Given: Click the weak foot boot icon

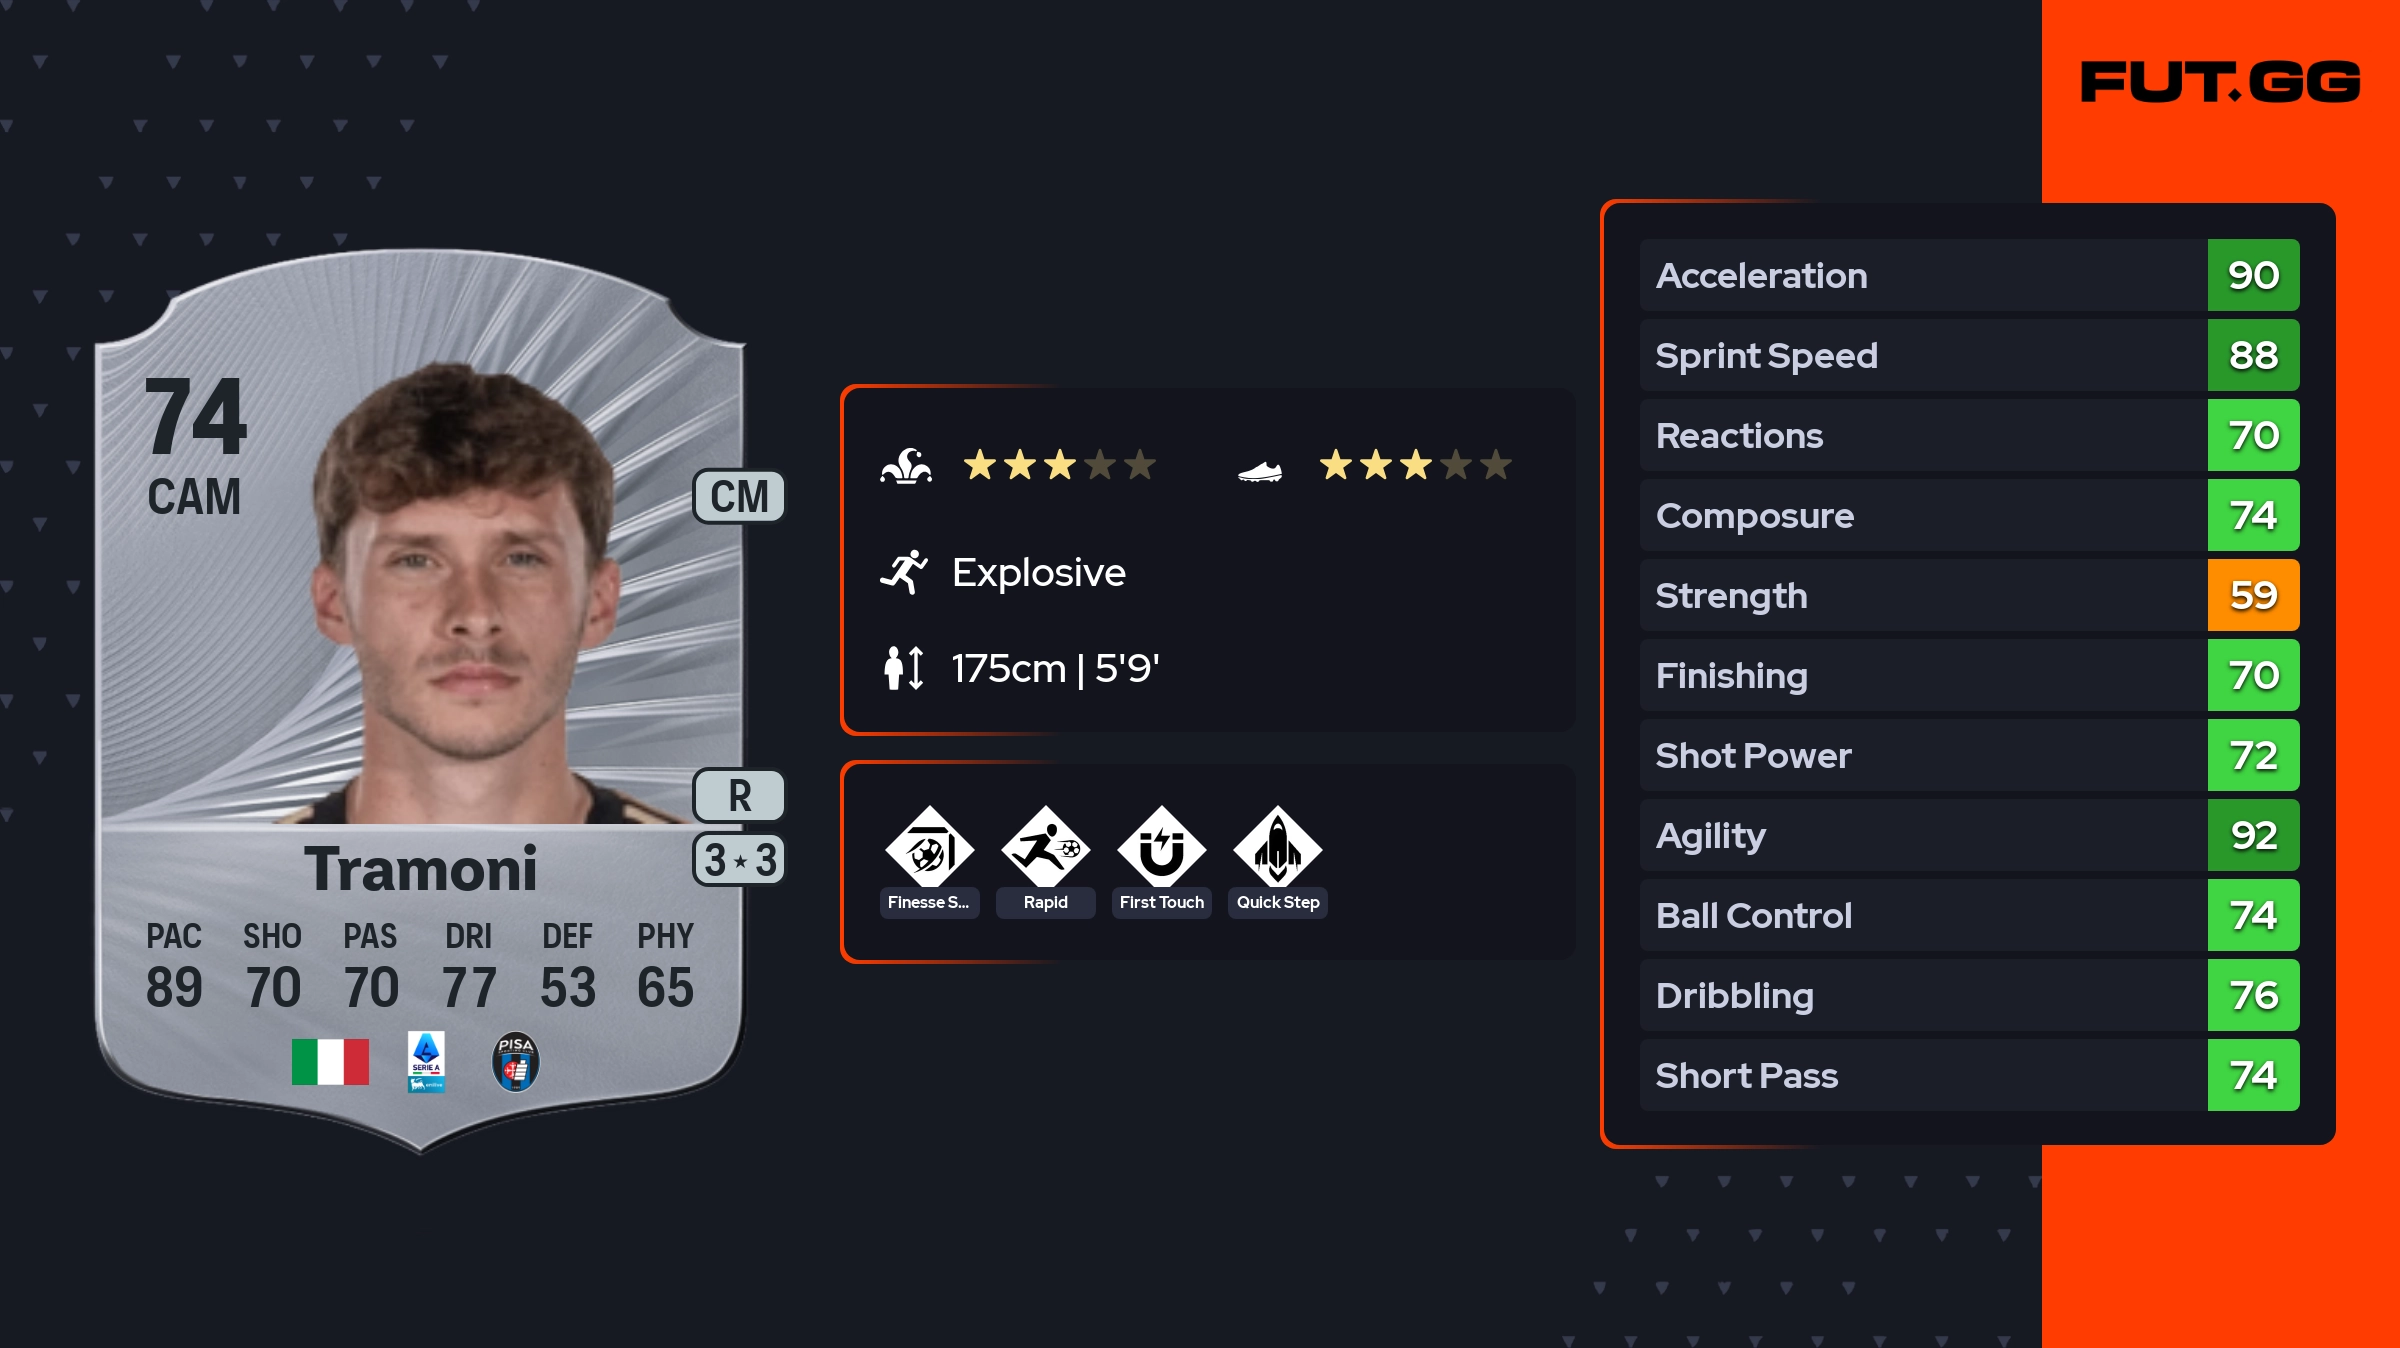Looking at the screenshot, I should [1260, 469].
